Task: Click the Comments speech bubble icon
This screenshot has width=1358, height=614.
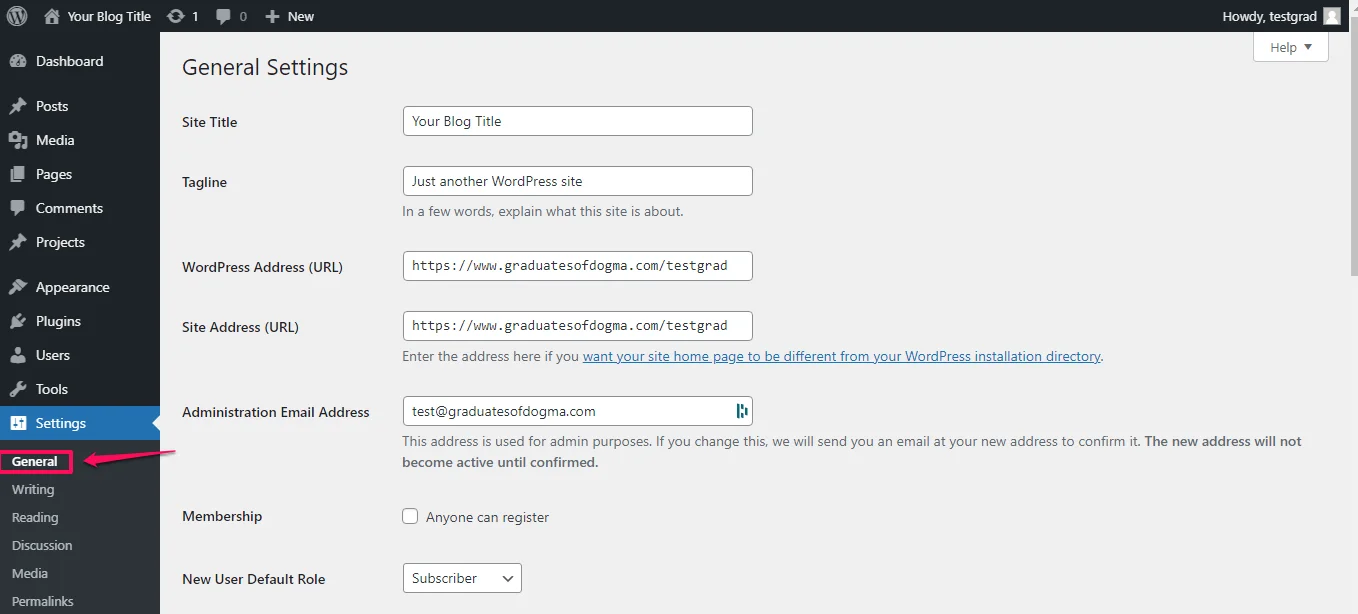Action: 20,208
